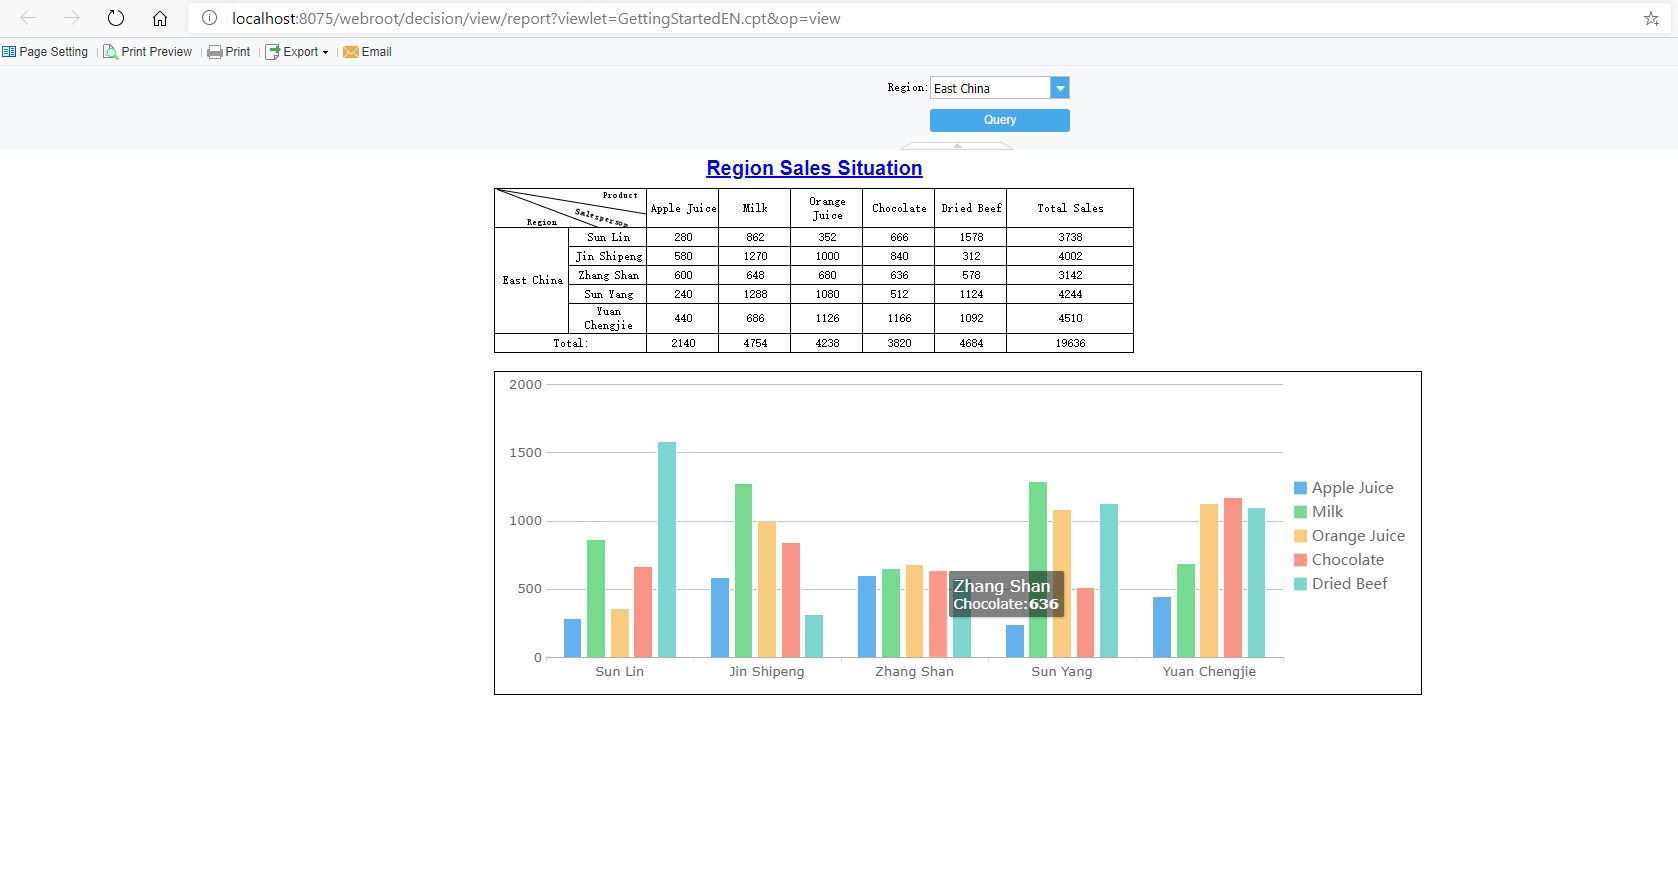This screenshot has height=891, width=1678.
Task: Bookmark this page with star icon
Action: coord(1651,18)
